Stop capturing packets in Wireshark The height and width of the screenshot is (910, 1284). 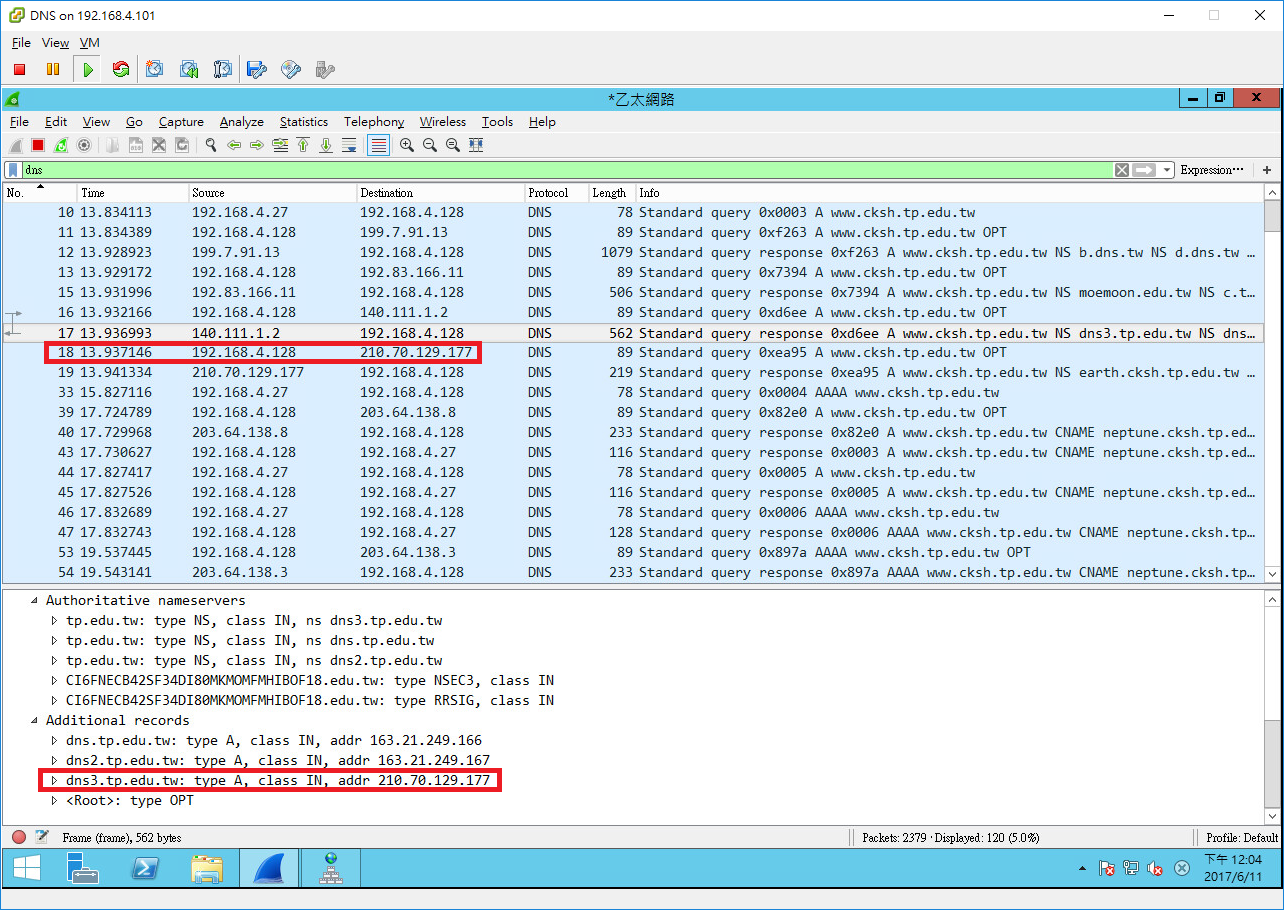[x=38, y=145]
